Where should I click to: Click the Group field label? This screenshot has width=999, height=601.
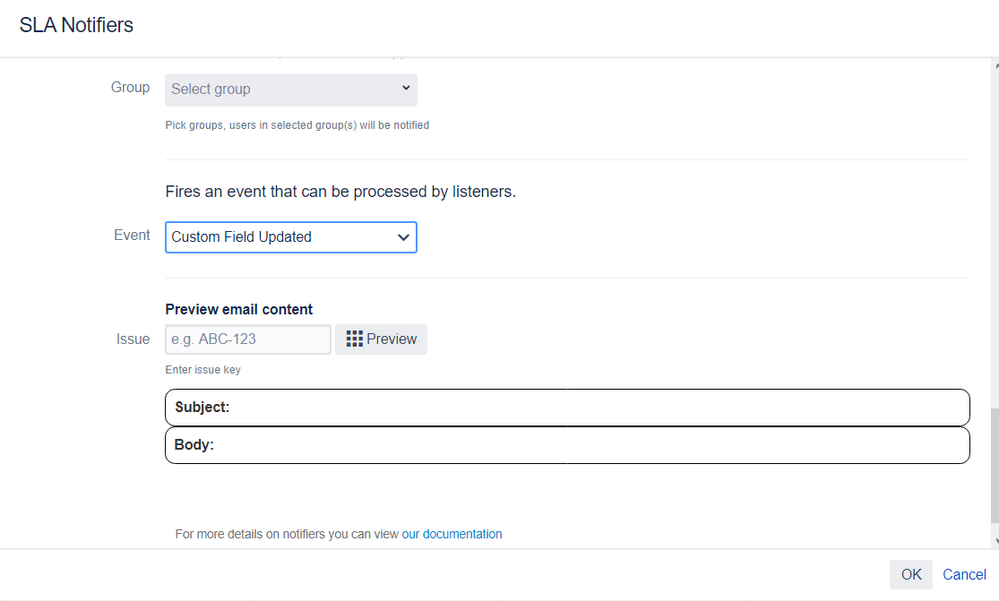(130, 87)
